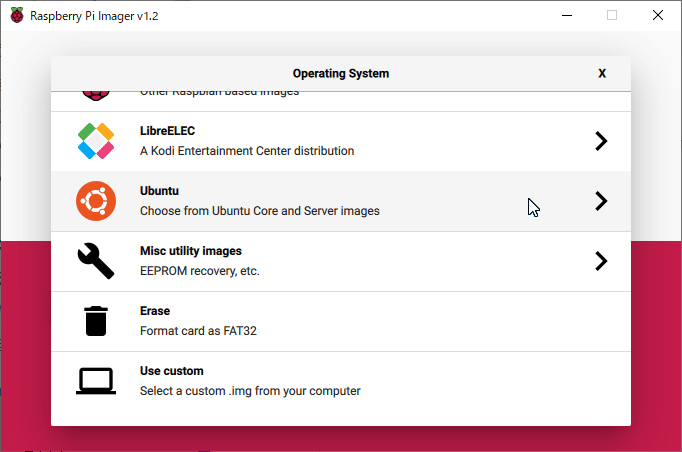
Task: Maximize the Raspberry Pi Imager window
Action: click(612, 15)
